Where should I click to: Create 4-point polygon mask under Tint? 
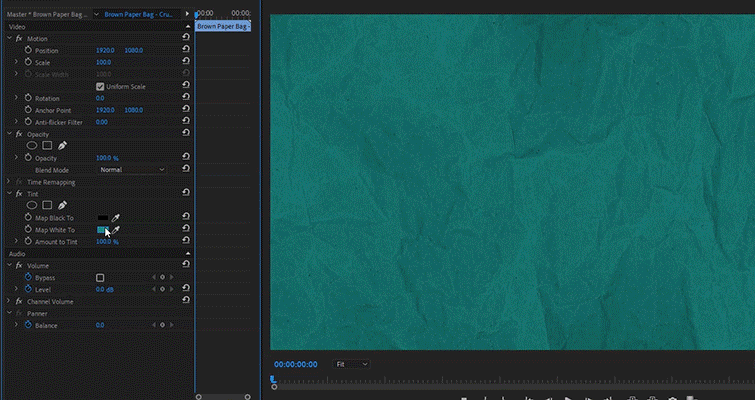pyautogui.click(x=47, y=205)
